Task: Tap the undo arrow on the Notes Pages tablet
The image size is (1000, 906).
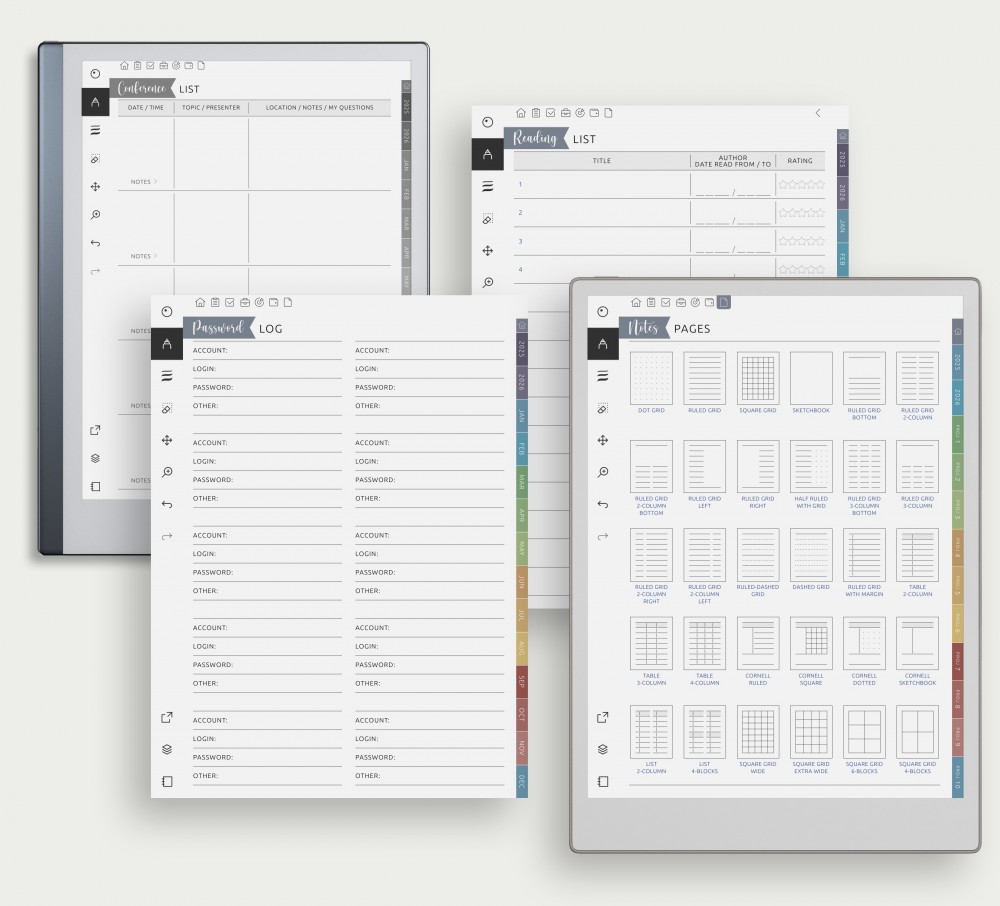Action: click(602, 504)
